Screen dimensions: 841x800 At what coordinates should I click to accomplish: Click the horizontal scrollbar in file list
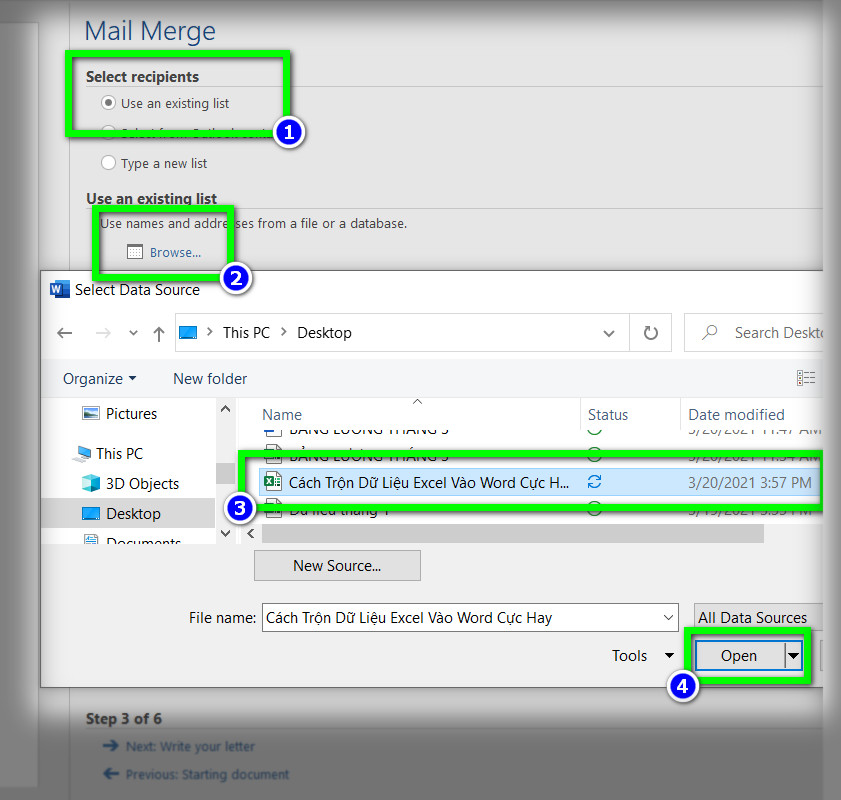tap(512, 535)
